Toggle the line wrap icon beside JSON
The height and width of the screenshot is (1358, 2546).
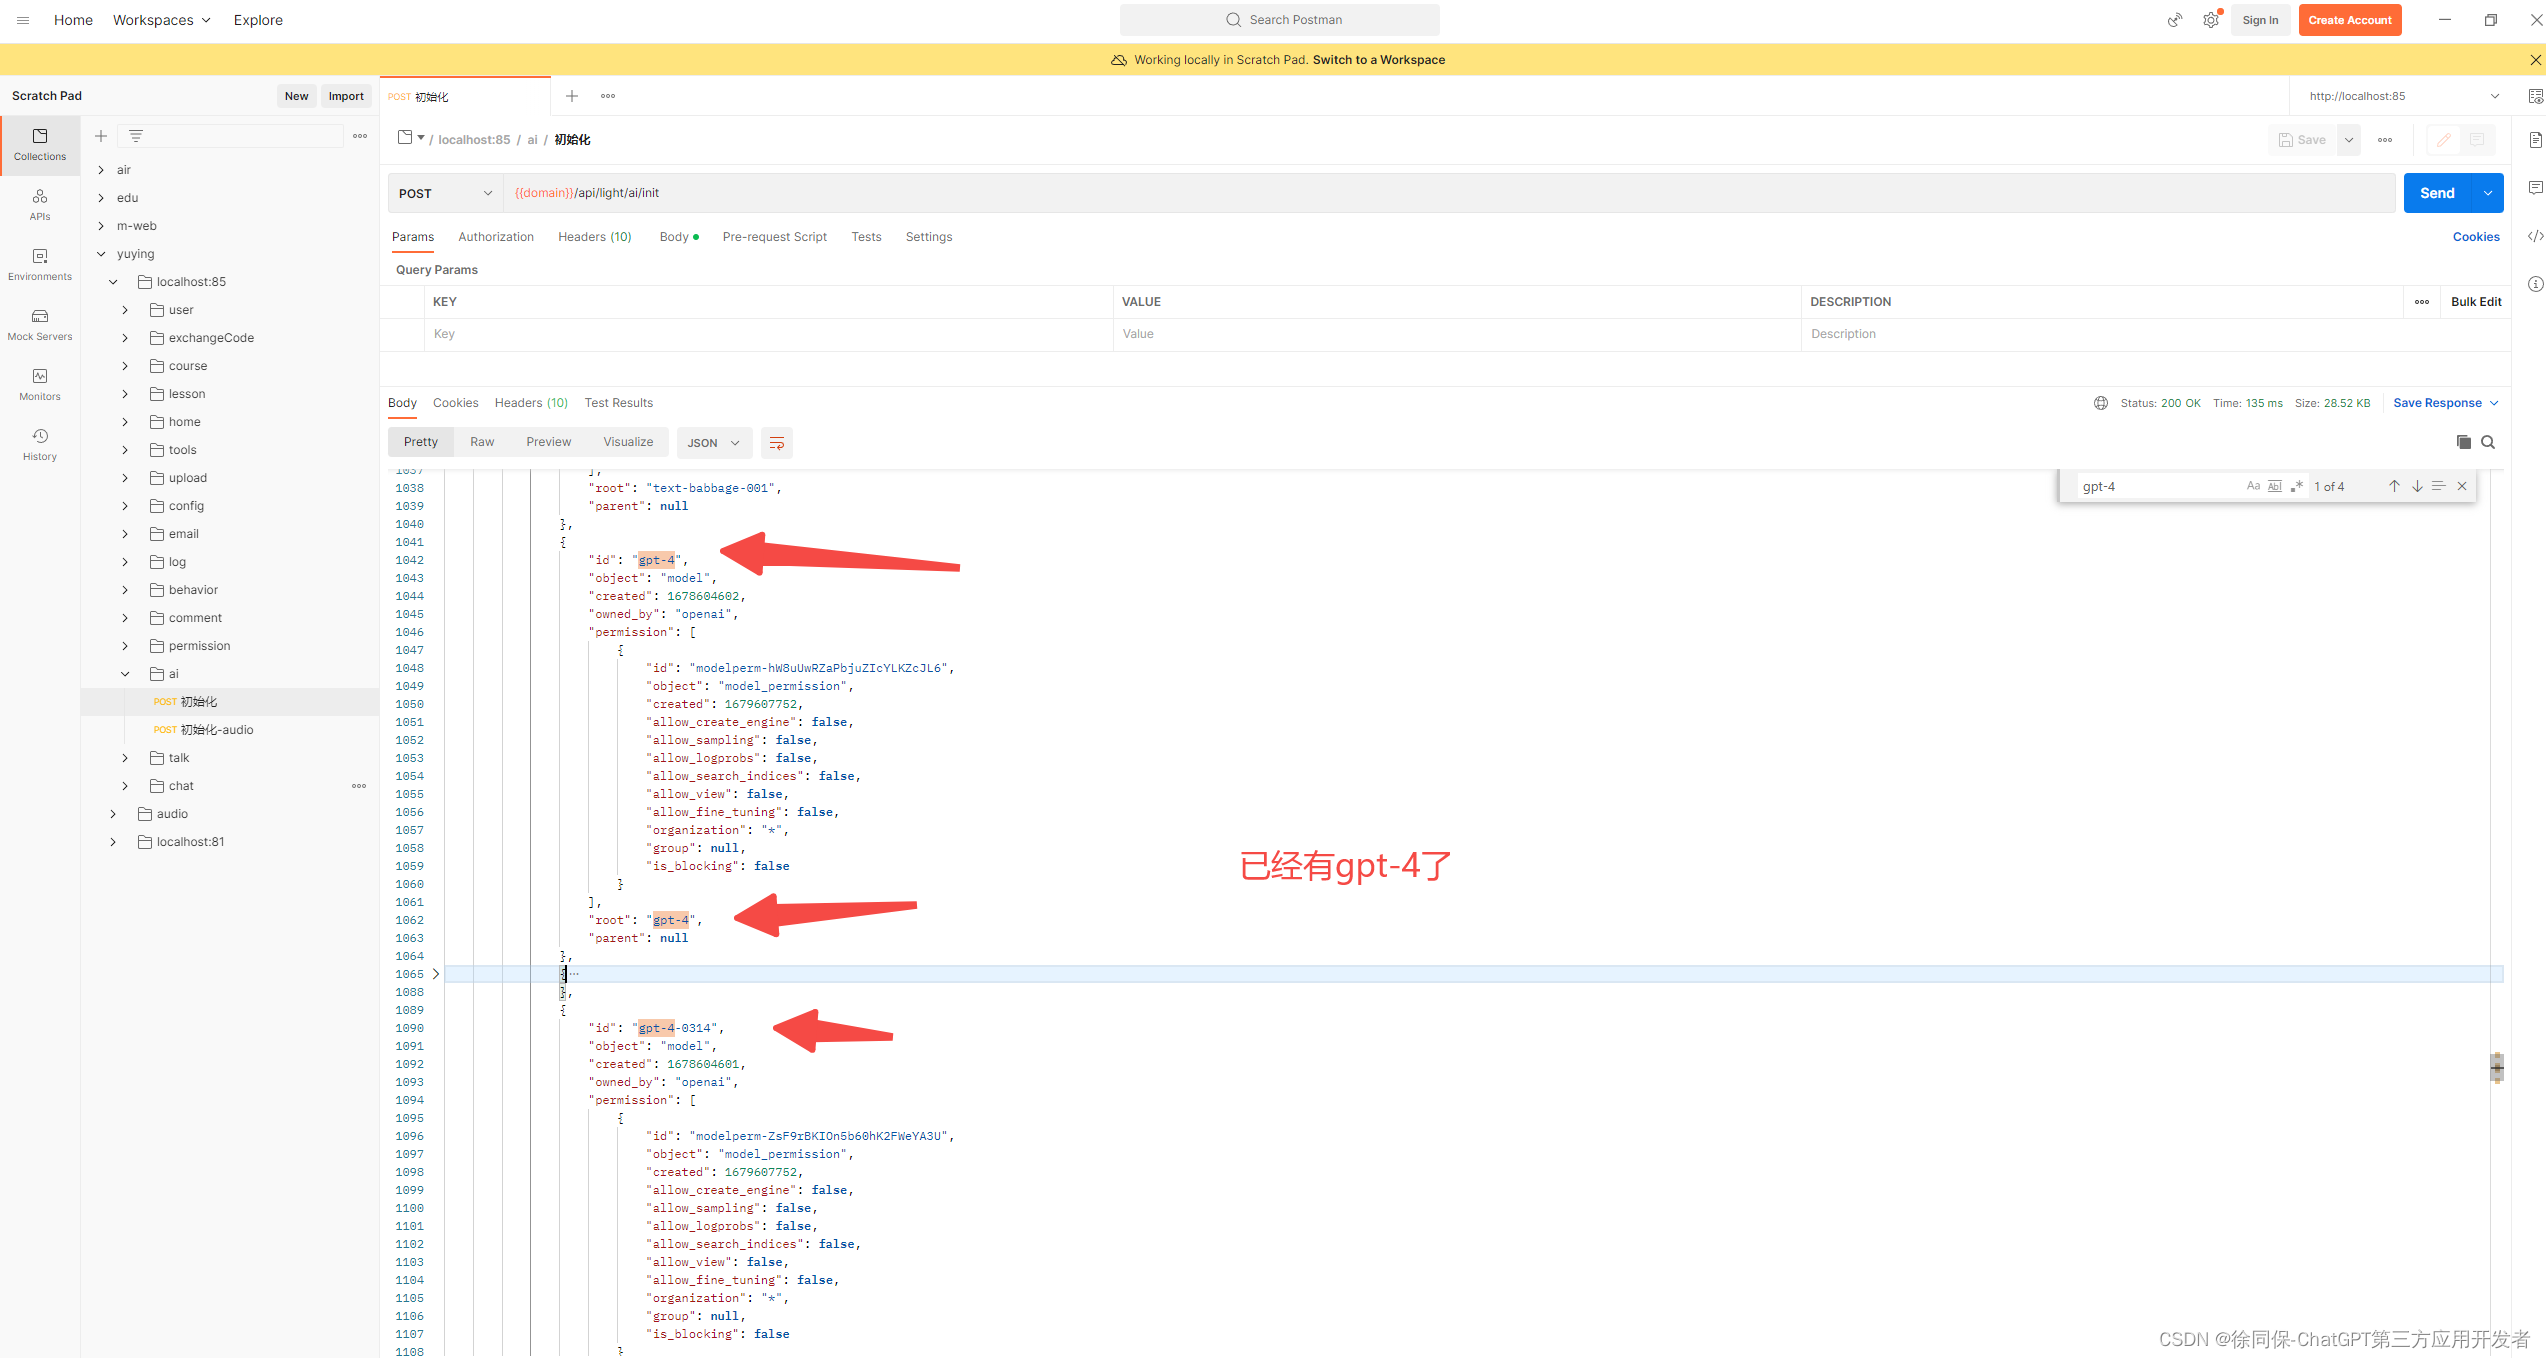776,443
